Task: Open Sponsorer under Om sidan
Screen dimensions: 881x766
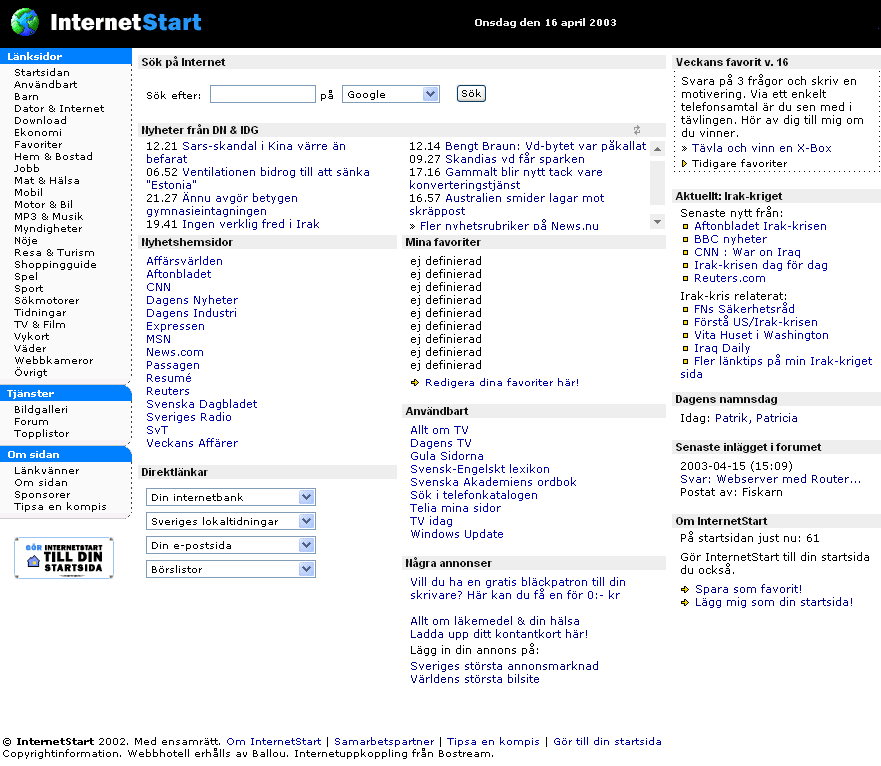Action: coord(42,495)
